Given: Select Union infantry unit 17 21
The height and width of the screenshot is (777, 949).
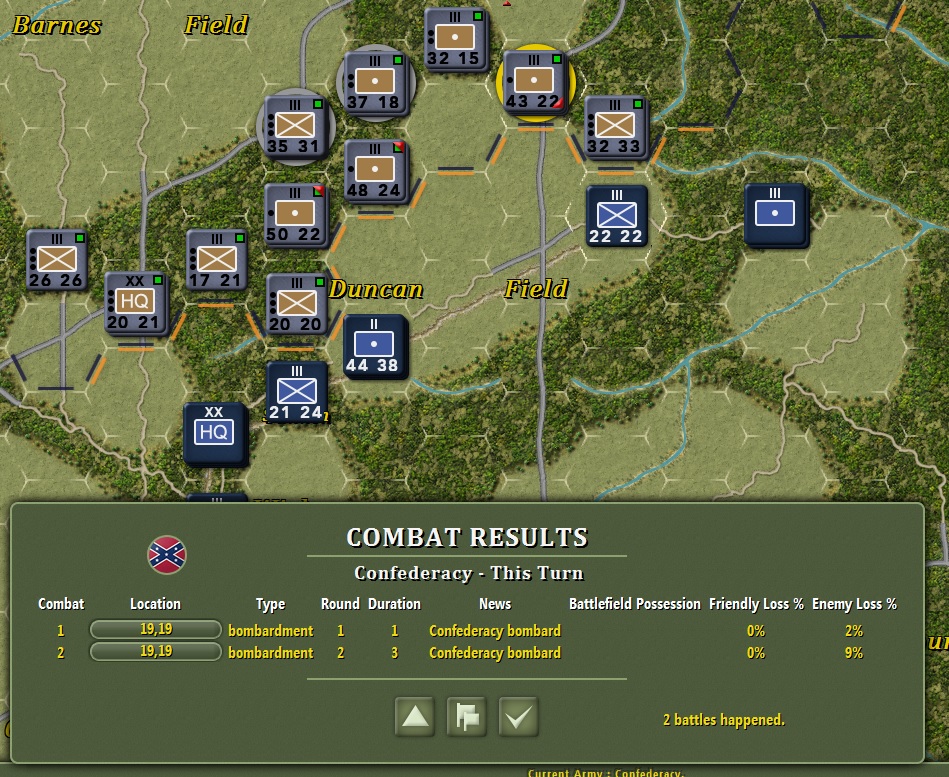Looking at the screenshot, I should 217,260.
